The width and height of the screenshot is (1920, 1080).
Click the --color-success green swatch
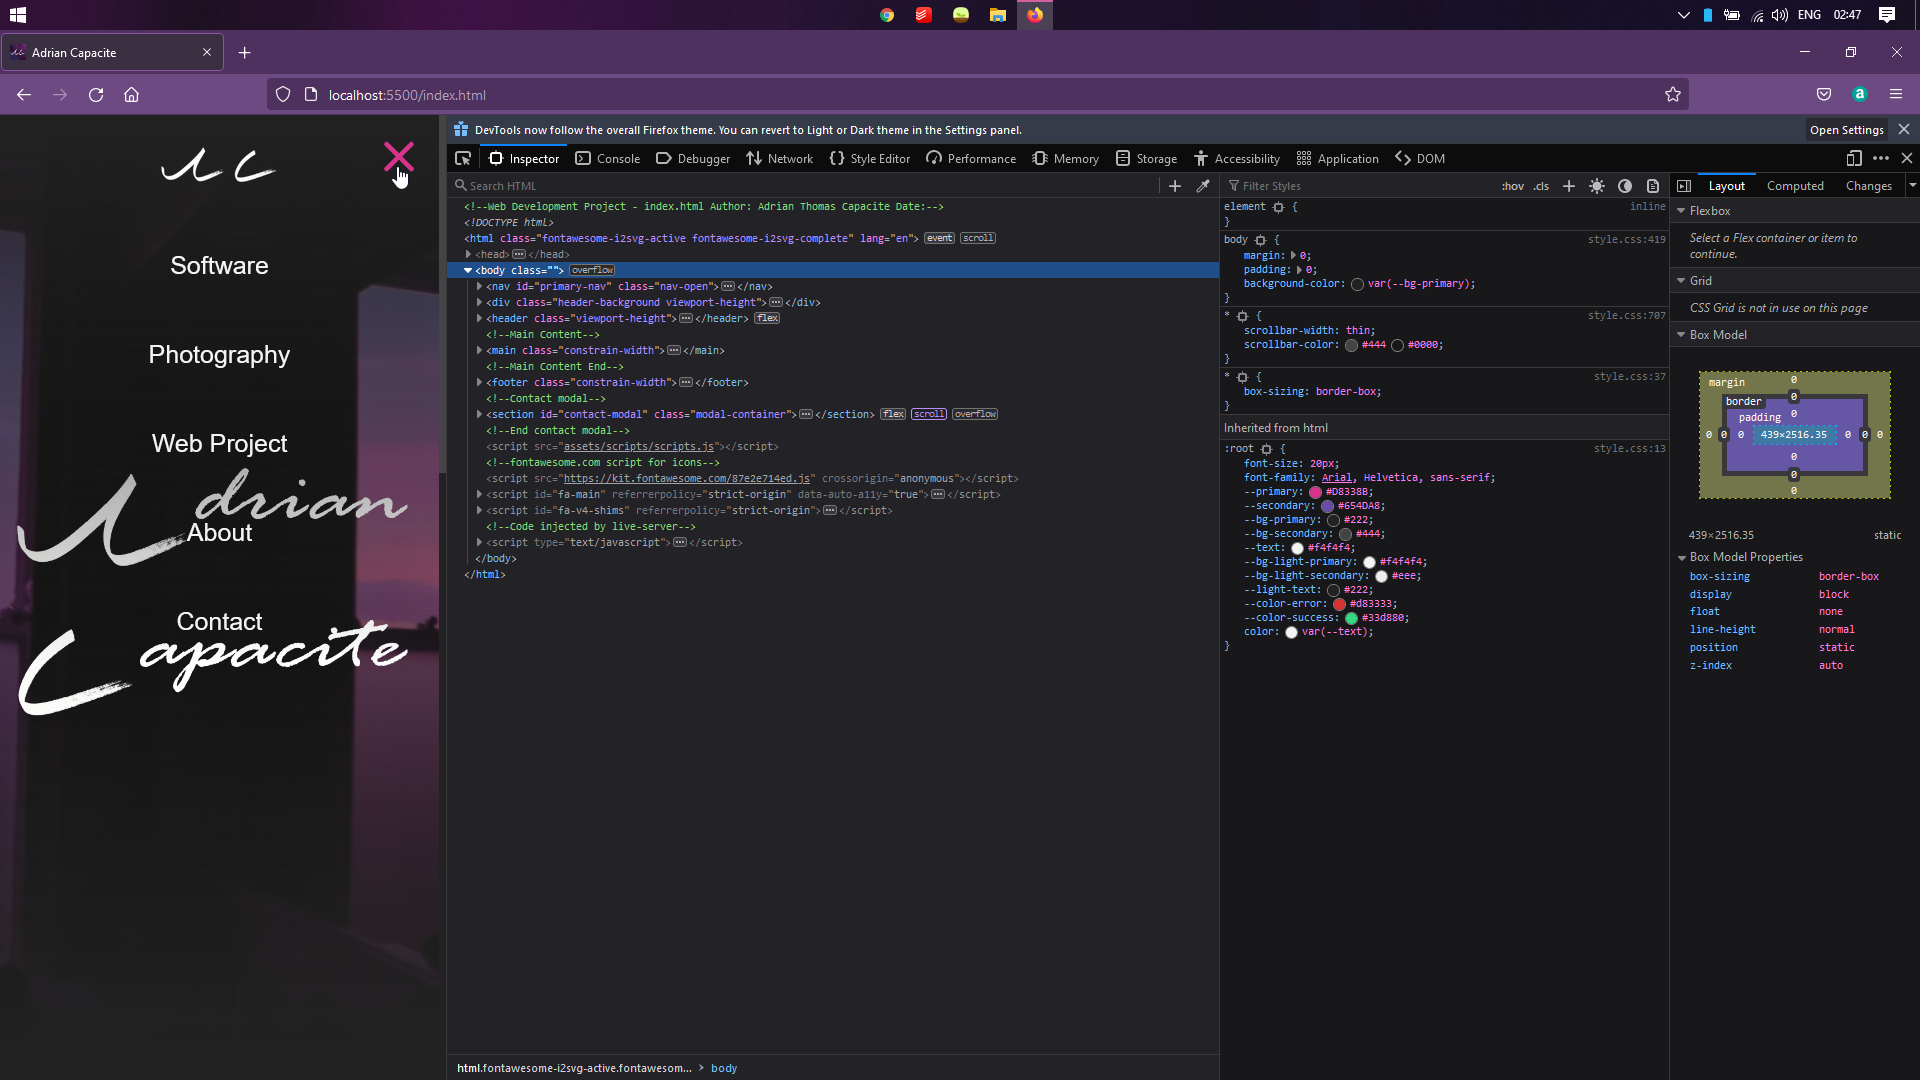1351,618
